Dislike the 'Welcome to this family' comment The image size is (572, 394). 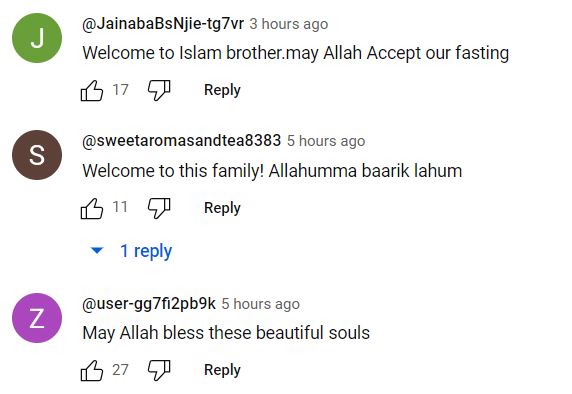(159, 208)
